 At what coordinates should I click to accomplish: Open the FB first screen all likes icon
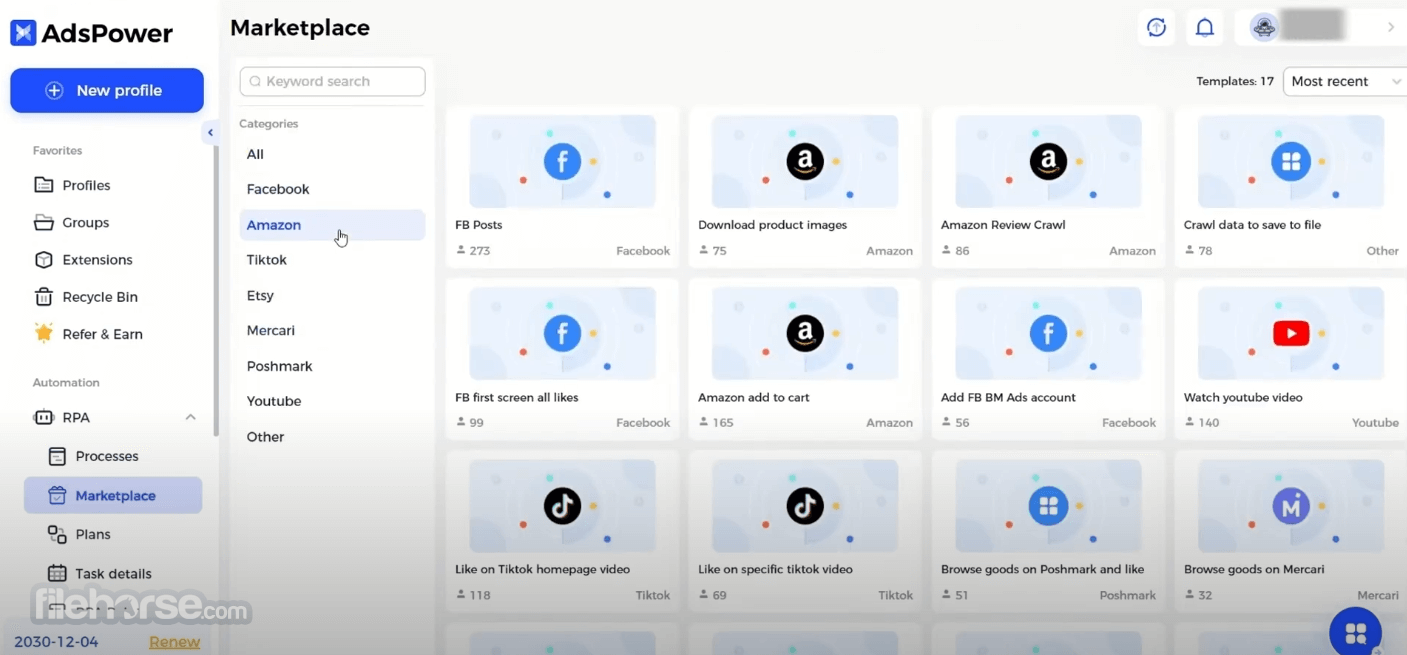(562, 334)
